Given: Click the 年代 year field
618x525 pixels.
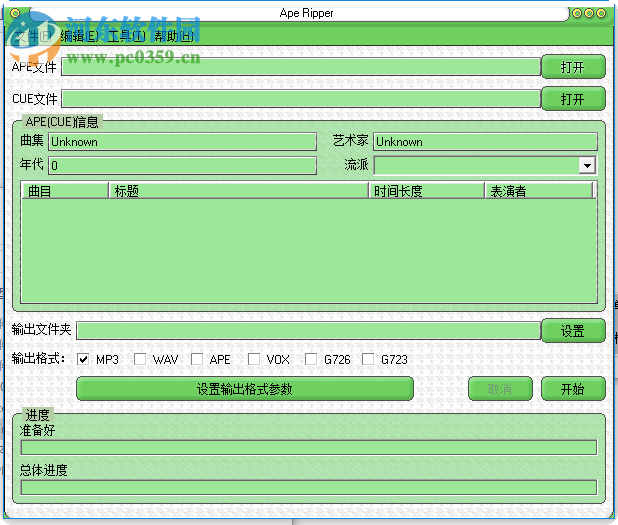Looking at the screenshot, I should click(182, 166).
